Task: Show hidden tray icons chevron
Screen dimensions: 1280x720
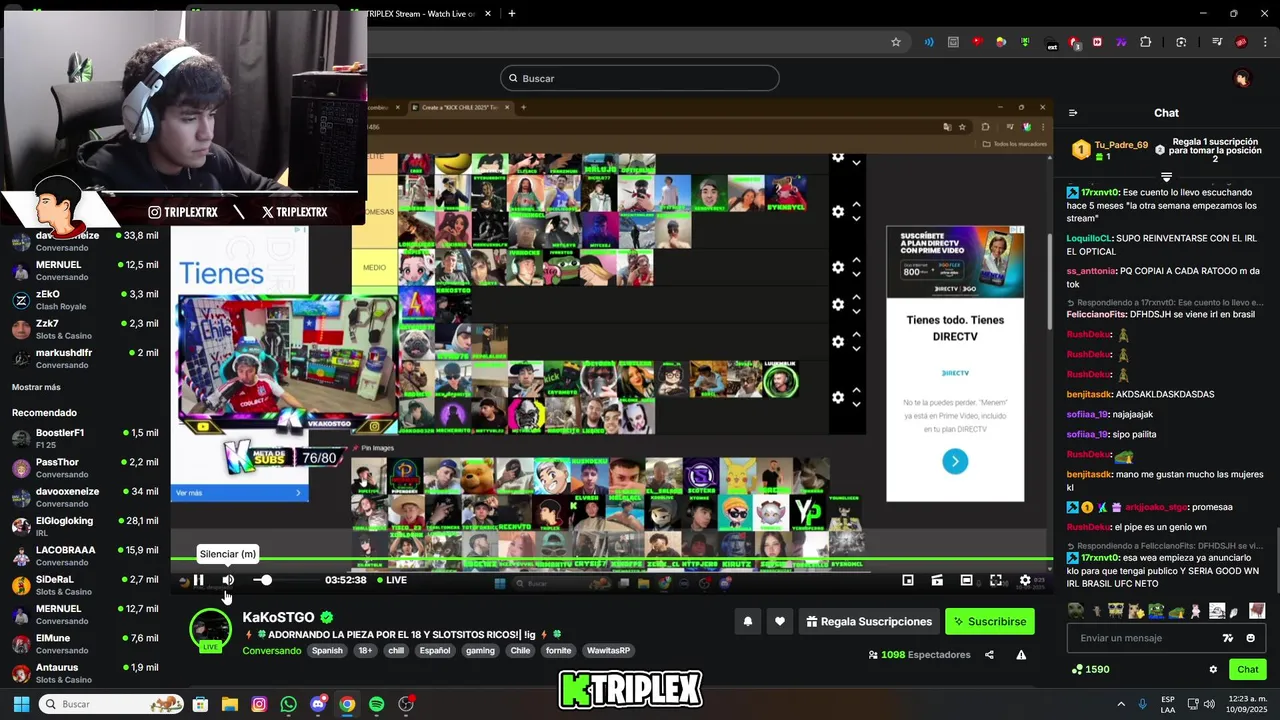Action: tap(1121, 704)
